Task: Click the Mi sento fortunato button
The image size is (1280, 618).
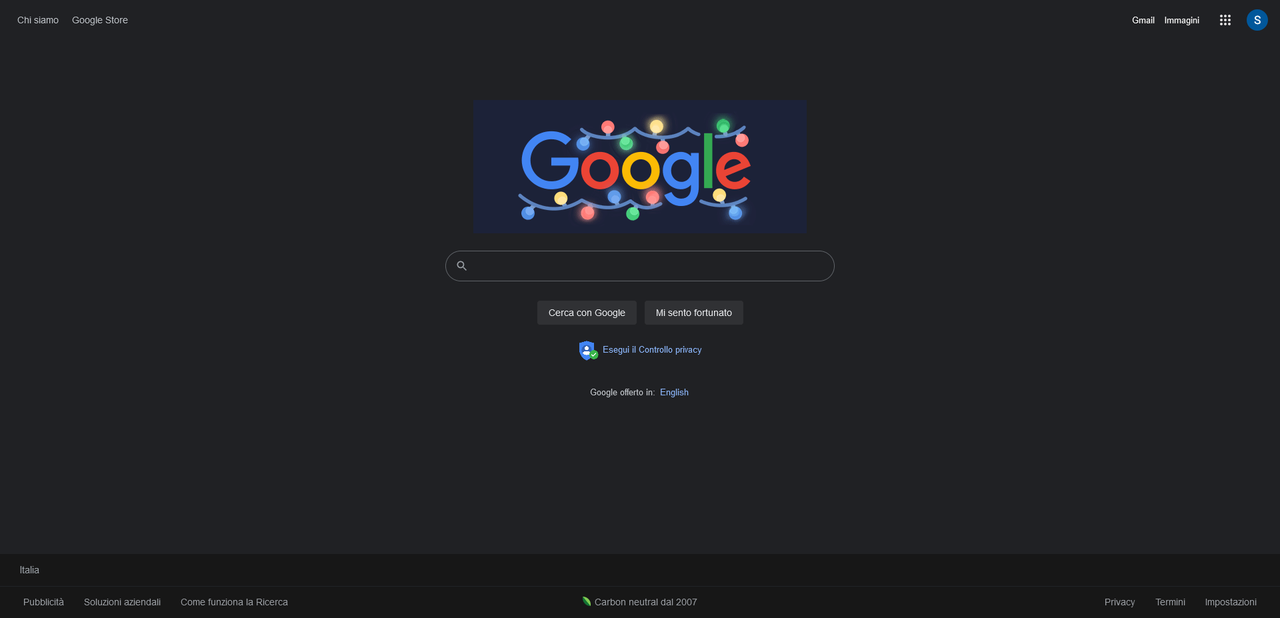Action: coord(694,313)
